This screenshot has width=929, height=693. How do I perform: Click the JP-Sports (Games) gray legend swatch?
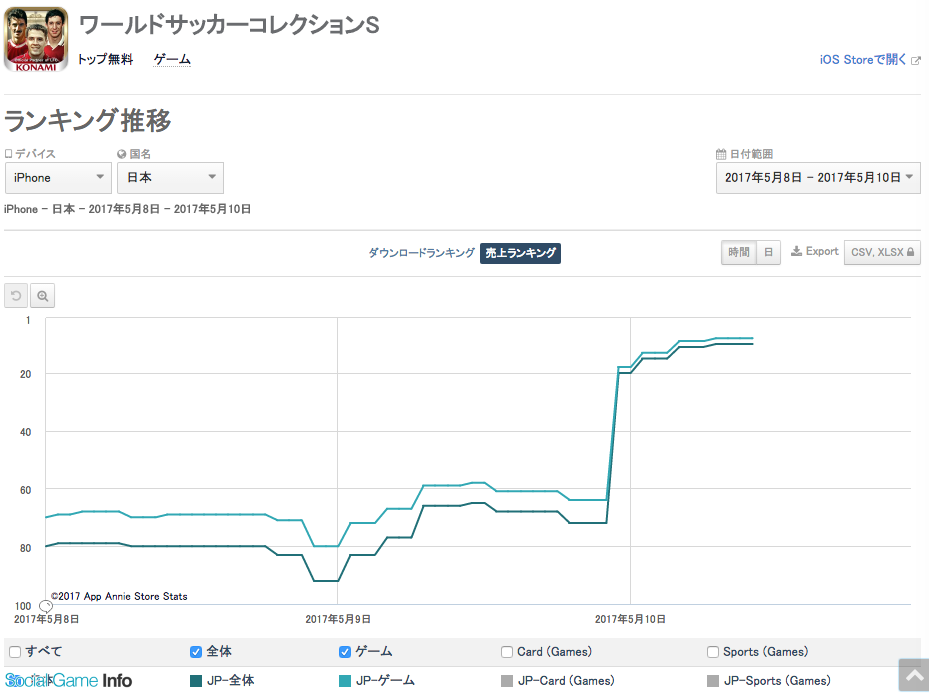tap(713, 681)
